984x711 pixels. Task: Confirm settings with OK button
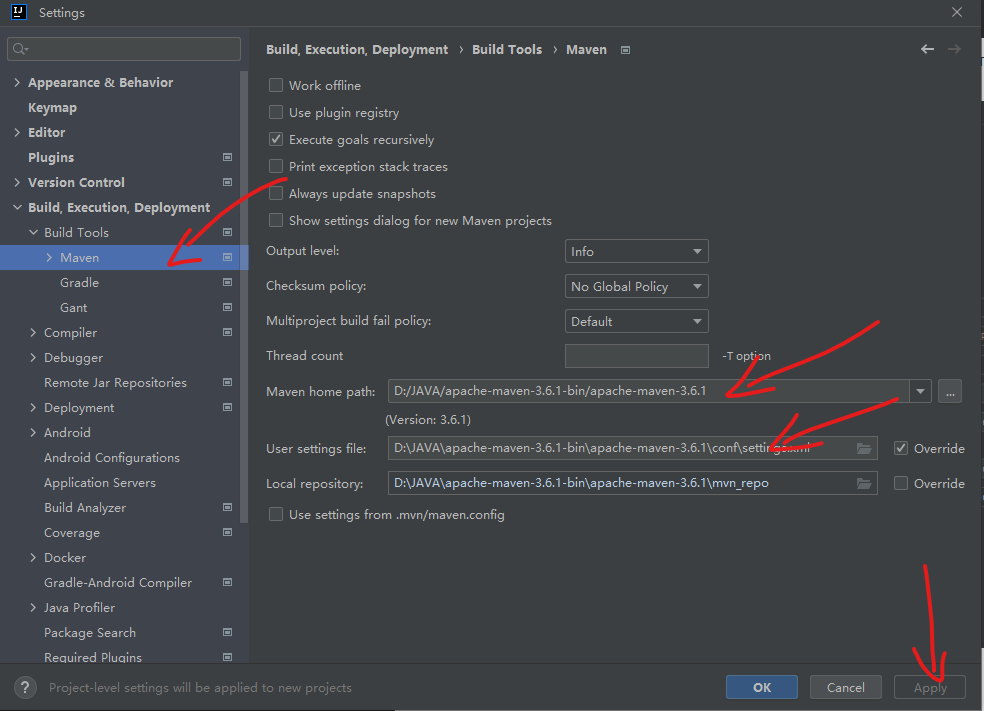coord(762,687)
